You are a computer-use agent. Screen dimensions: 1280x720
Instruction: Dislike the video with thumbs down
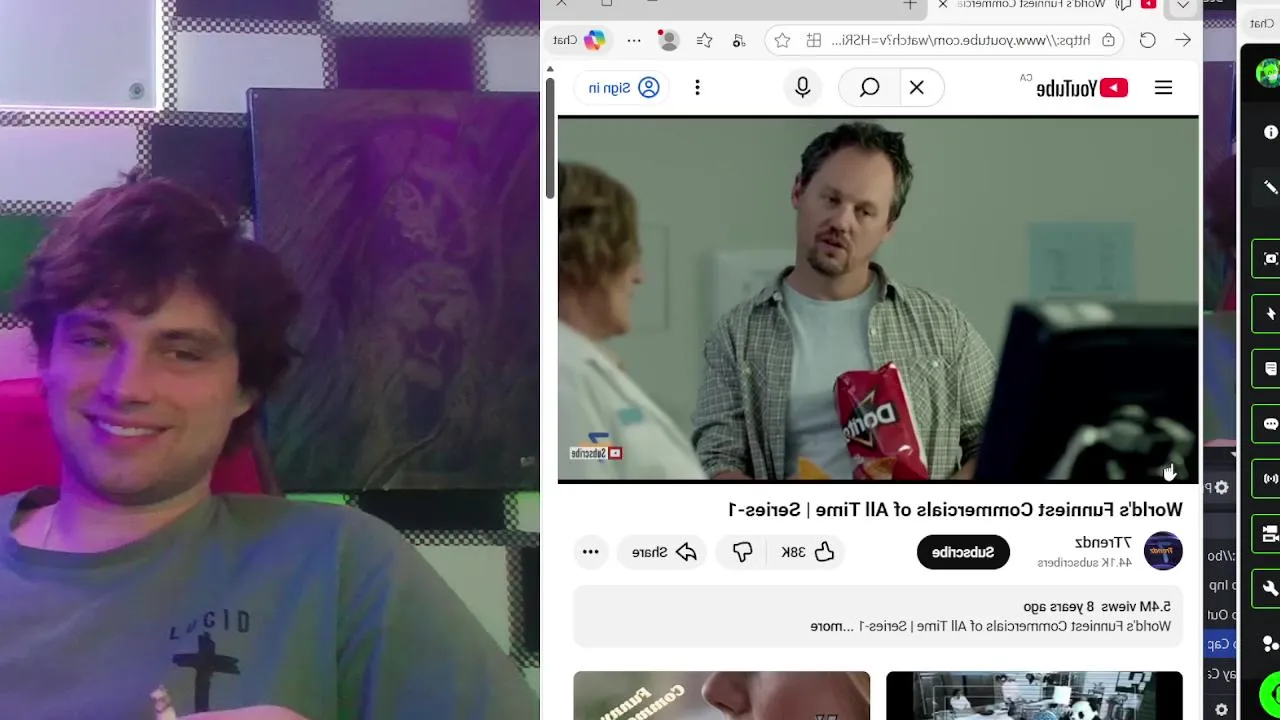[742, 552]
